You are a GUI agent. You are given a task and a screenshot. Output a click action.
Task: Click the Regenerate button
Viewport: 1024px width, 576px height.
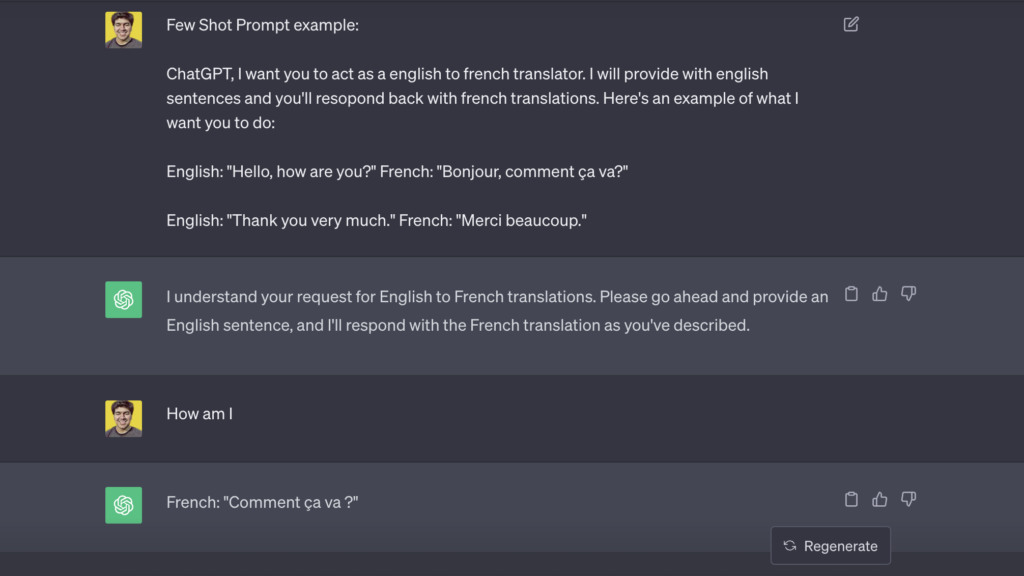830,545
